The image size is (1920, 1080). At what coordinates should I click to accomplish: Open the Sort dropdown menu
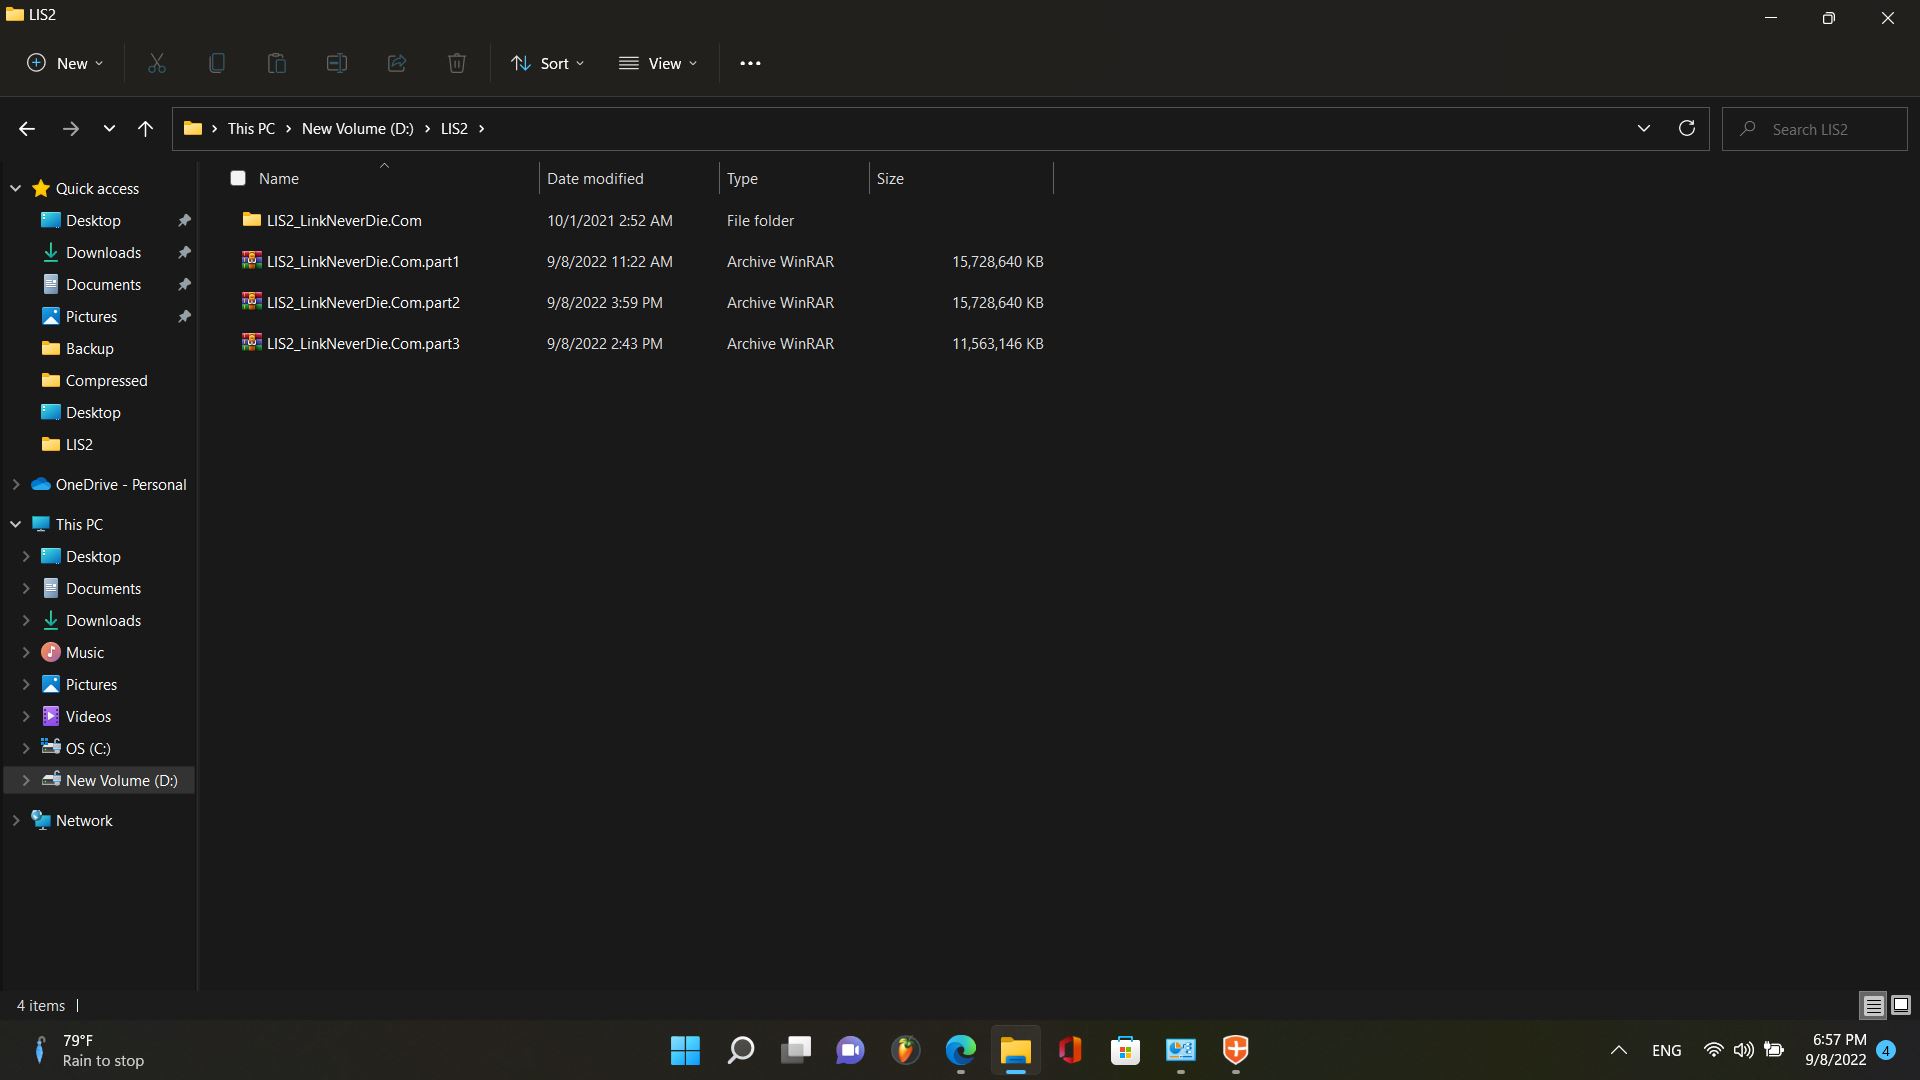click(x=547, y=63)
